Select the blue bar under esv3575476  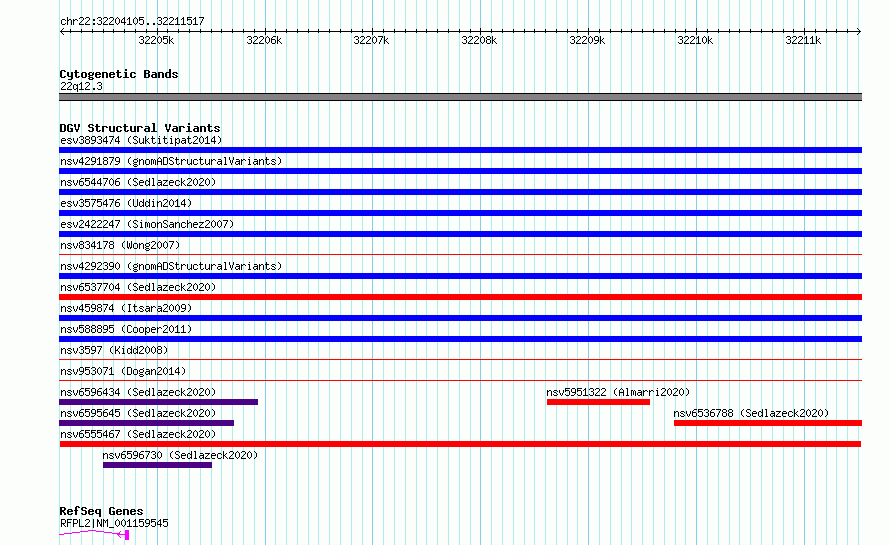[x=460, y=213]
